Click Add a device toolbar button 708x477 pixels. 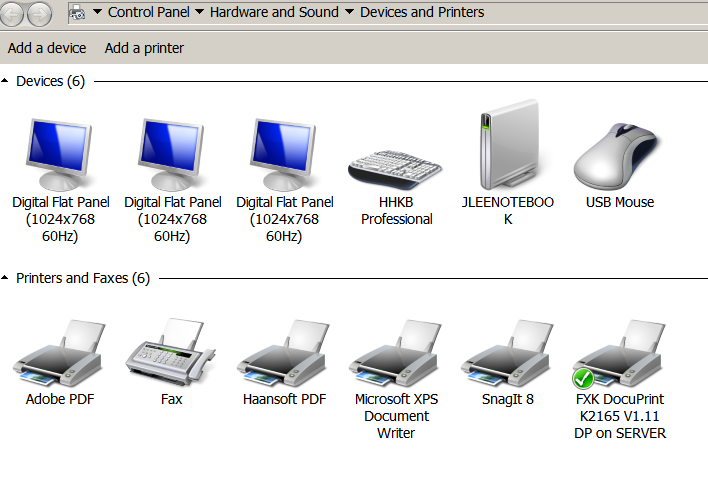coord(47,48)
